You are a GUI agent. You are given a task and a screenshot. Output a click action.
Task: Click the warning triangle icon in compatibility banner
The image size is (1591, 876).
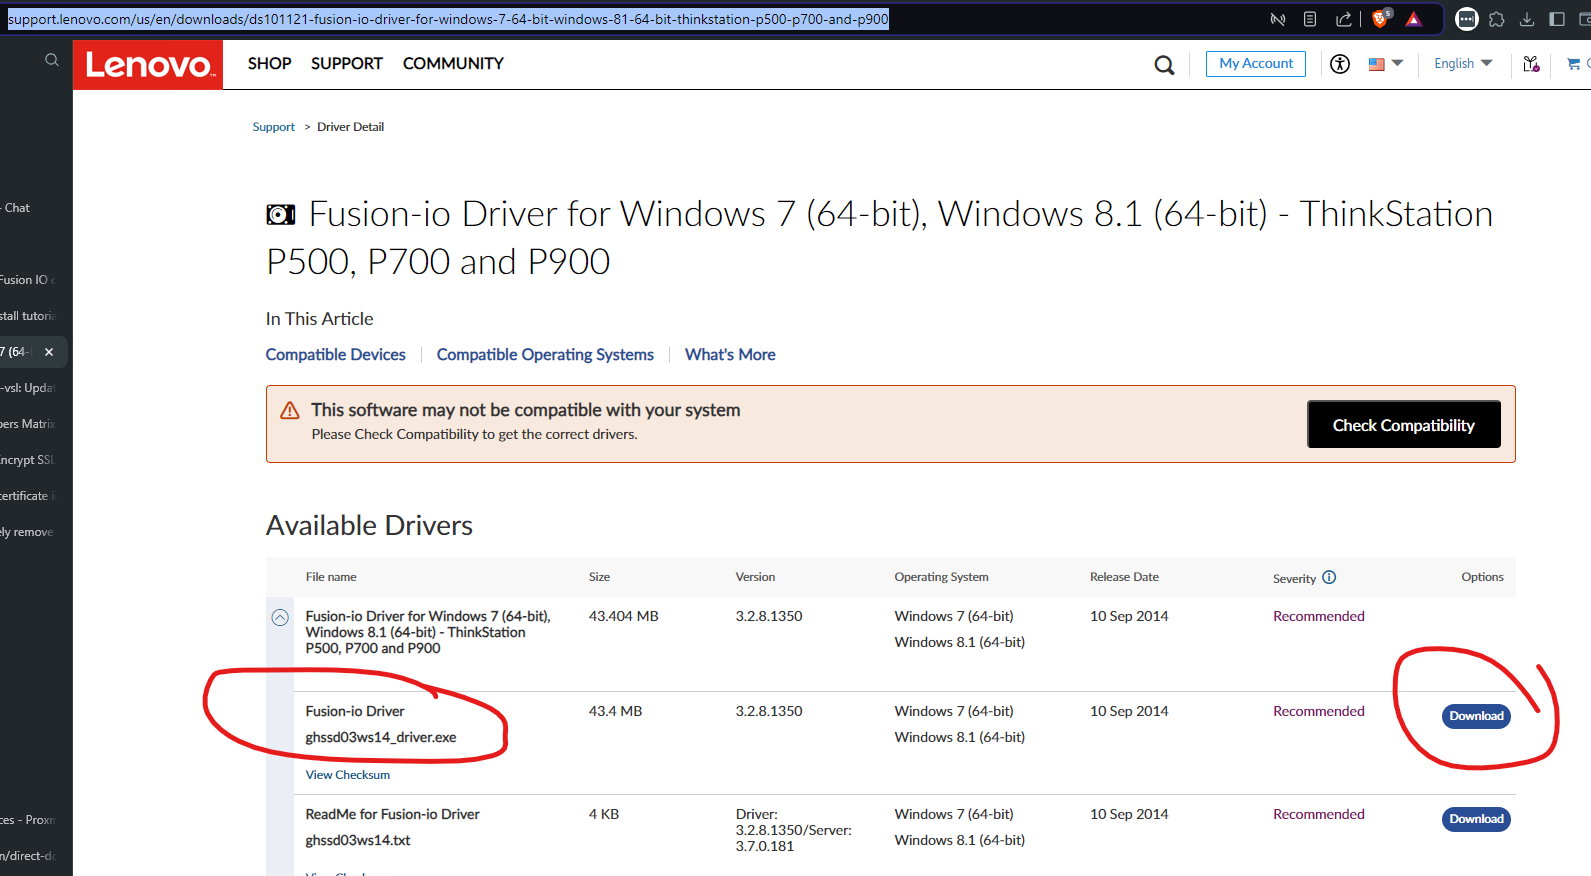tap(290, 411)
